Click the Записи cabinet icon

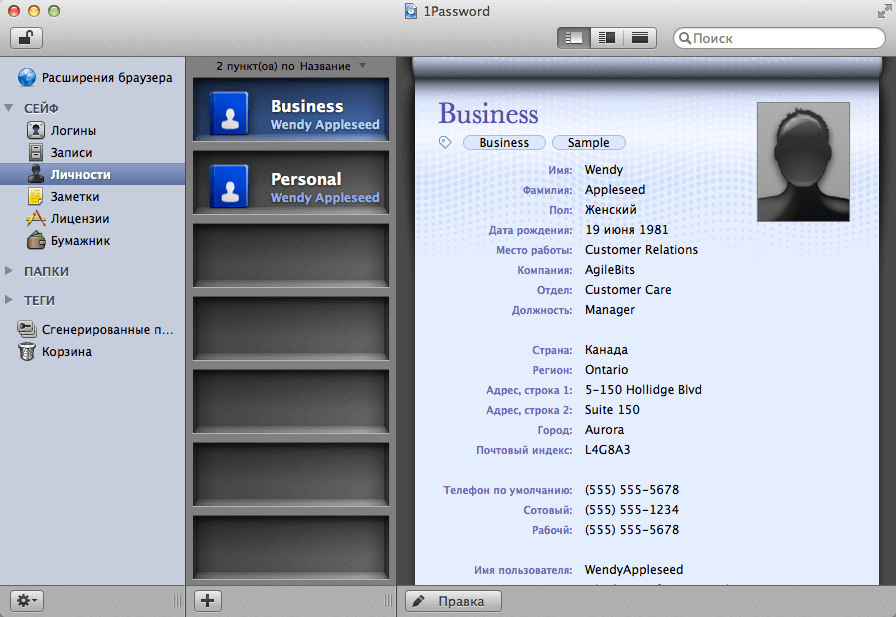coord(35,152)
